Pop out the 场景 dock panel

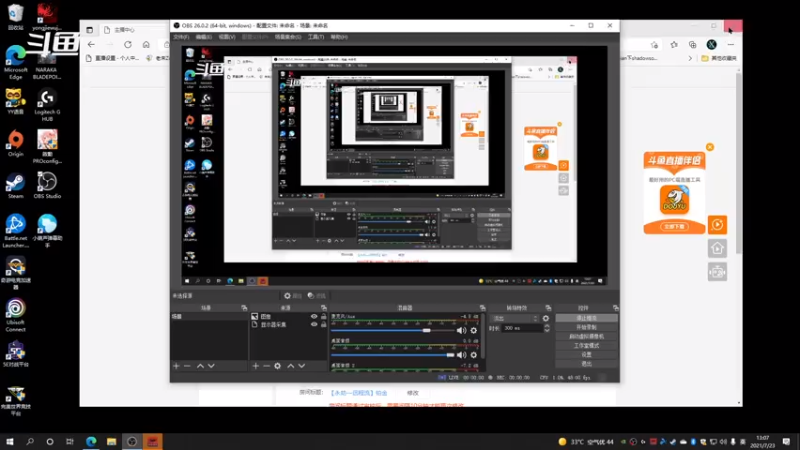(x=244, y=308)
